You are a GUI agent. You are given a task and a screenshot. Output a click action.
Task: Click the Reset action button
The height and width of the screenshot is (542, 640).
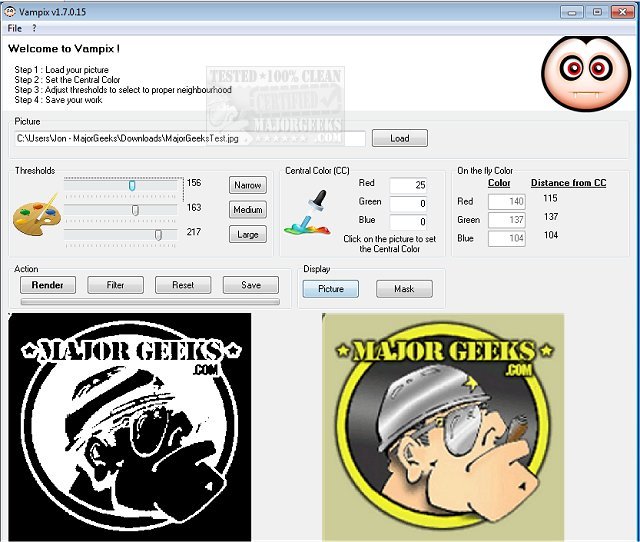pyautogui.click(x=183, y=285)
